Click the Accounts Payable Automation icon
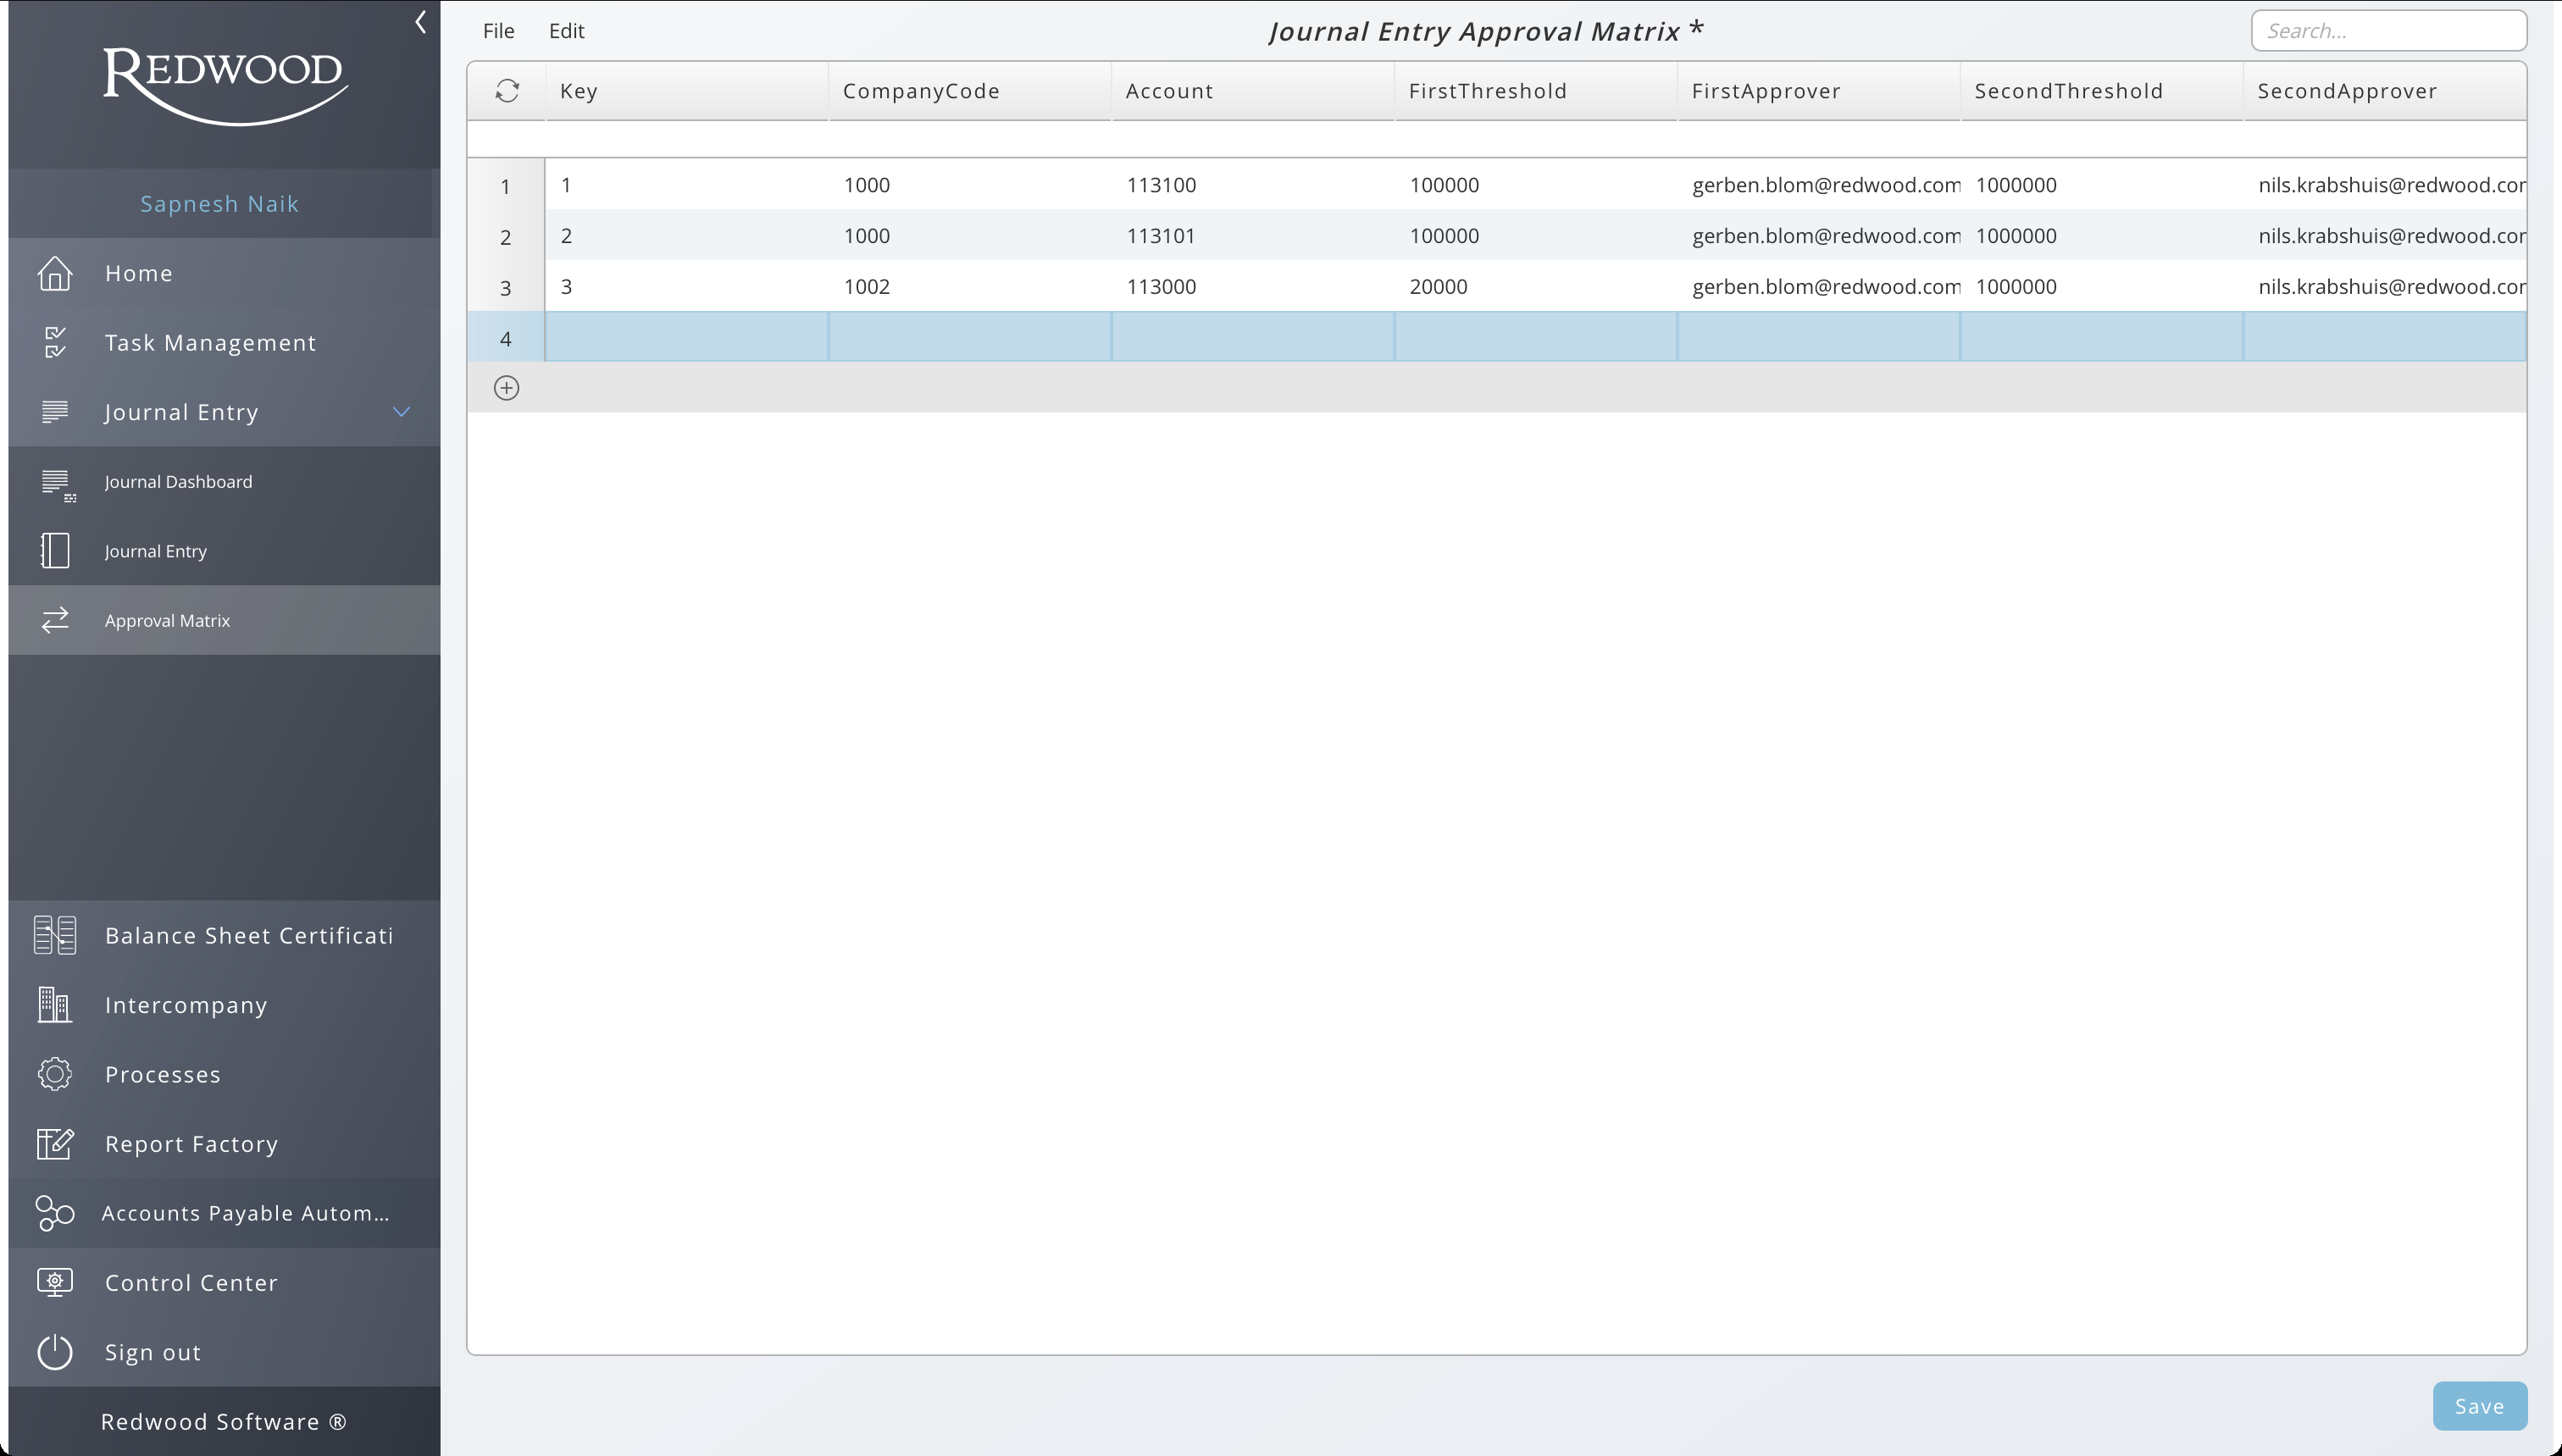2562x1456 pixels. click(55, 1213)
